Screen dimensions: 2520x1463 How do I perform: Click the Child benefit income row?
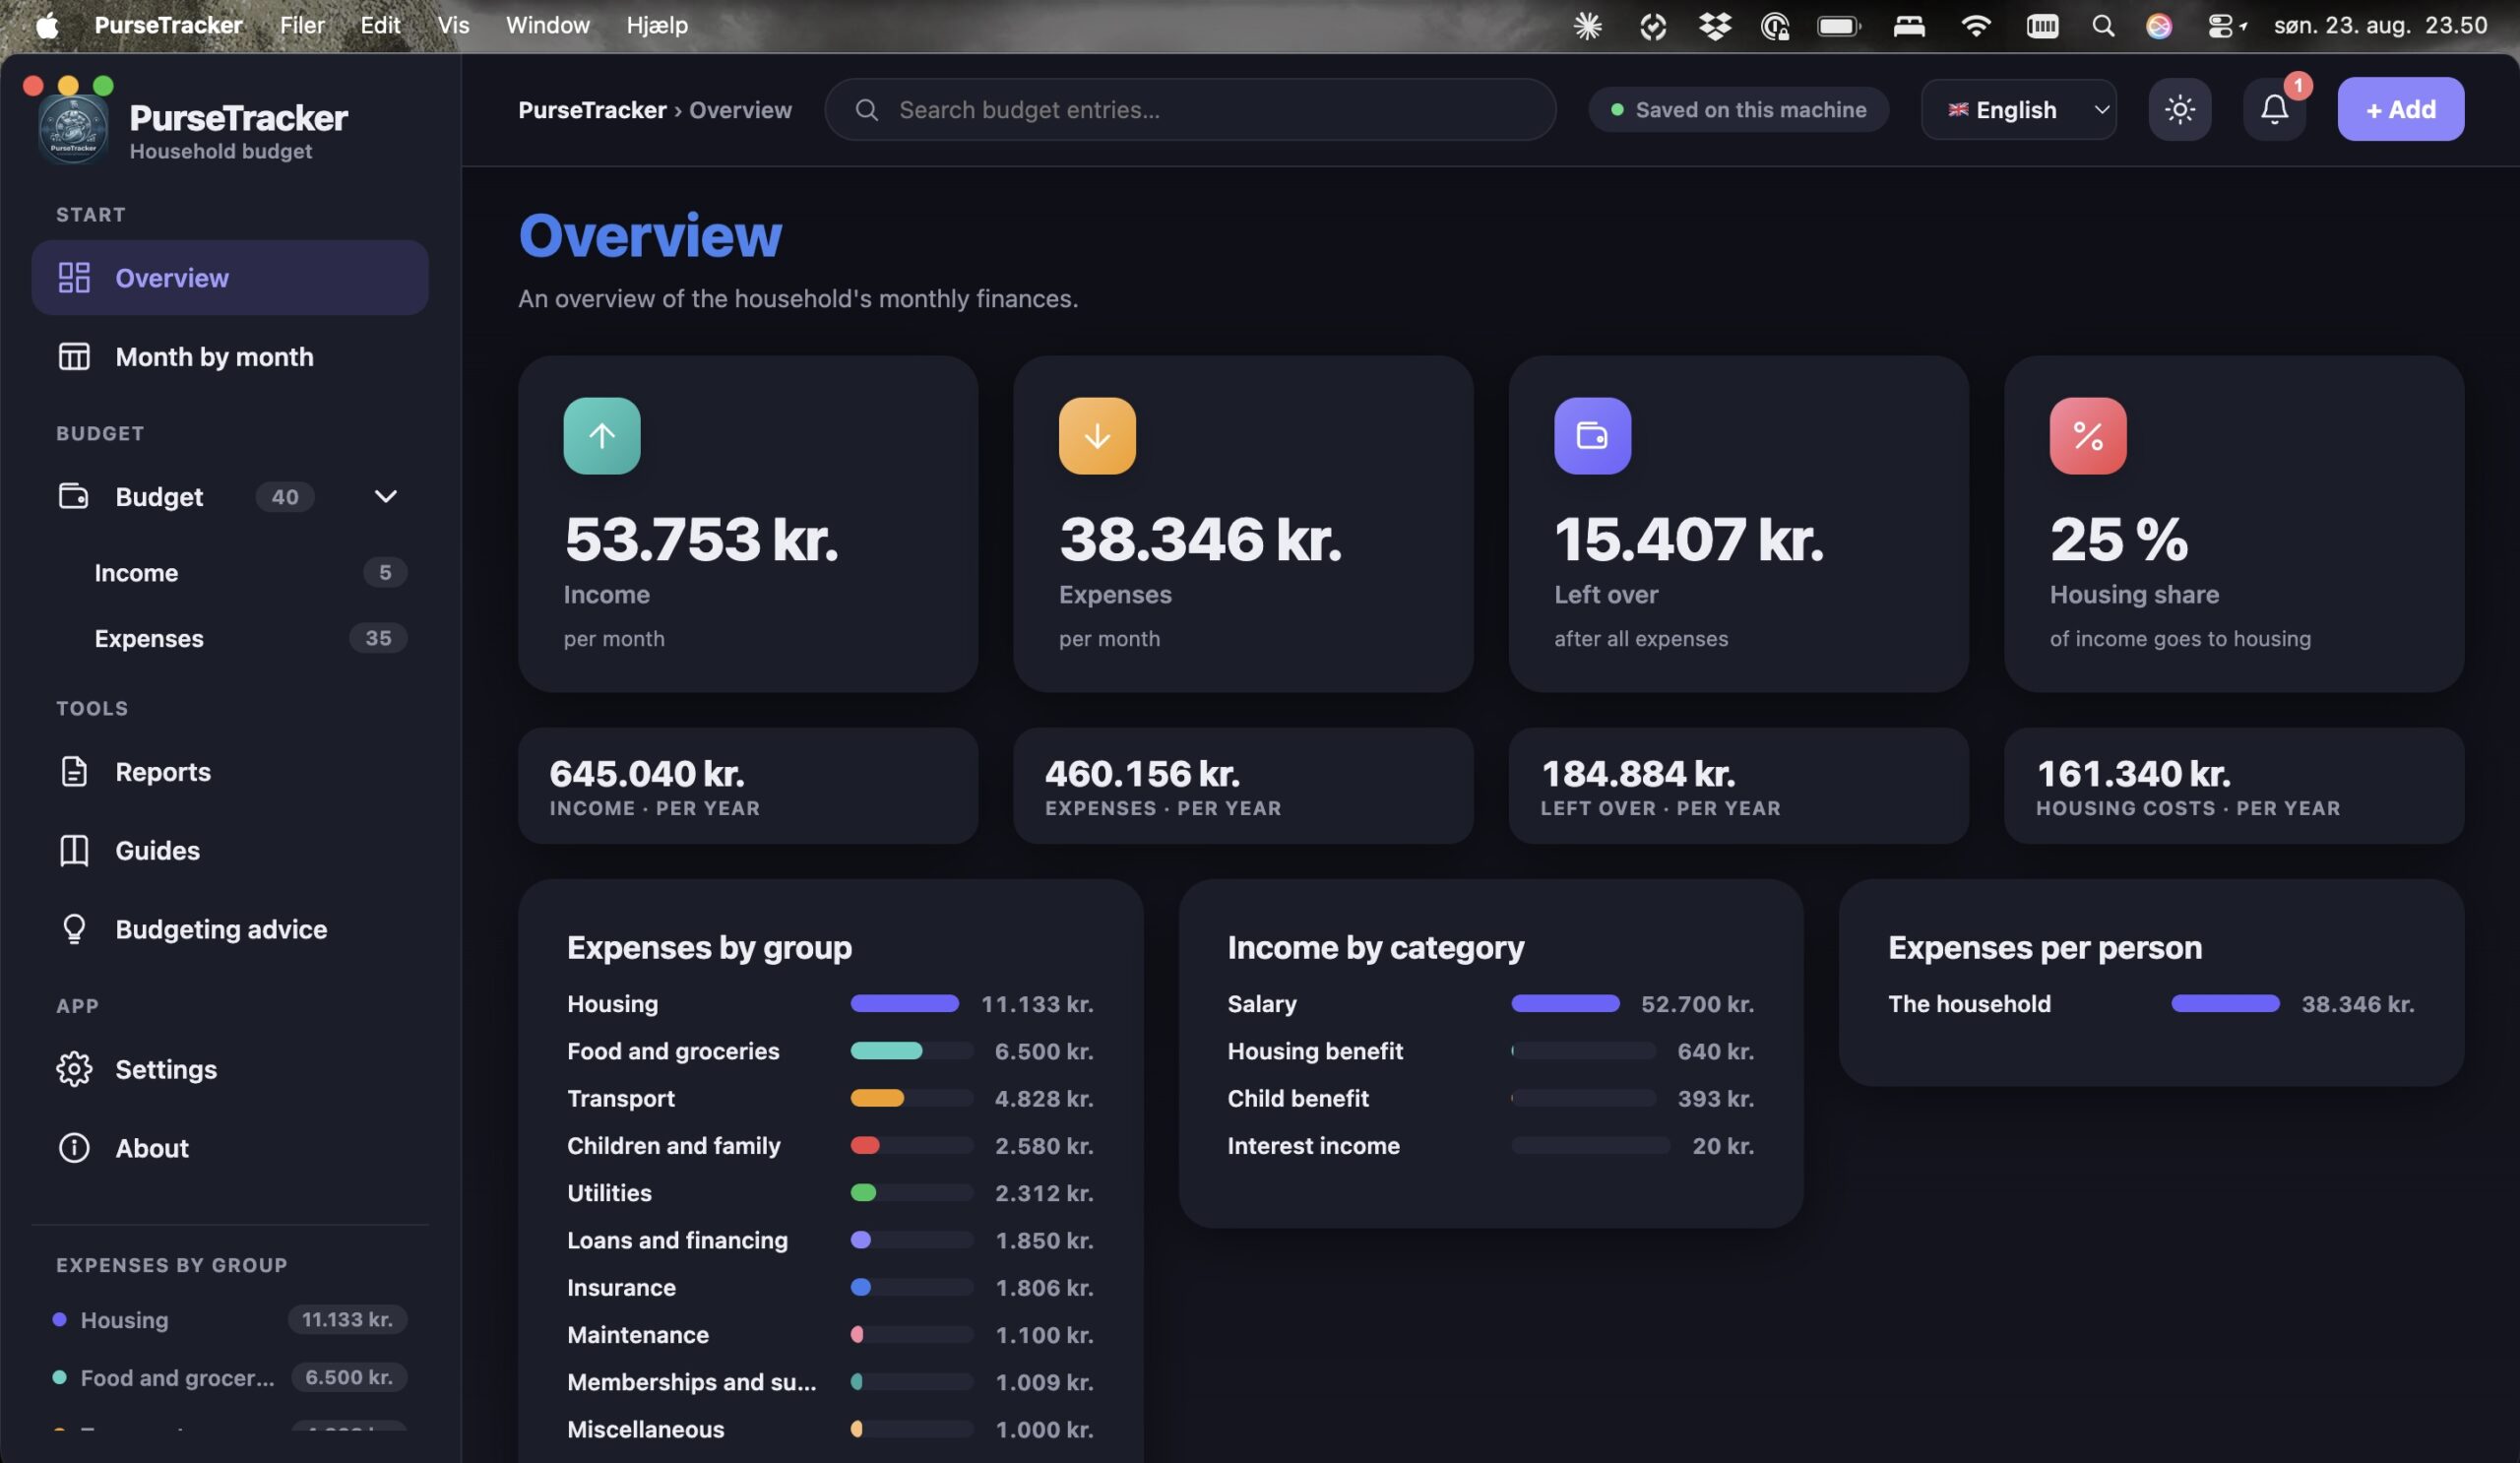(x=1490, y=1098)
